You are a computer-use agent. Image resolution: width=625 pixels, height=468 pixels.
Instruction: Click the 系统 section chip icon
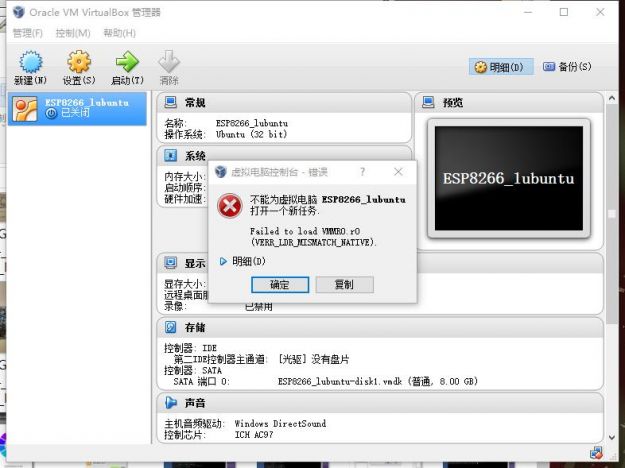[x=171, y=155]
